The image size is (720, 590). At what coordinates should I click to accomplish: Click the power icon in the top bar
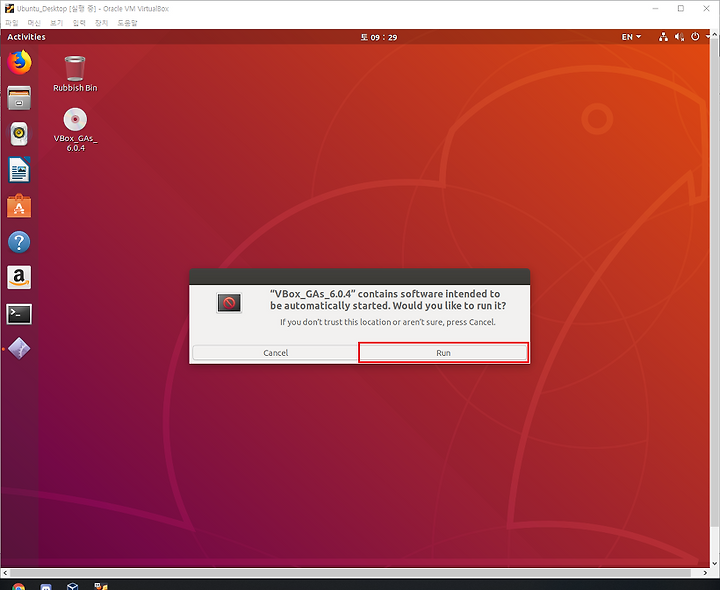(x=695, y=37)
